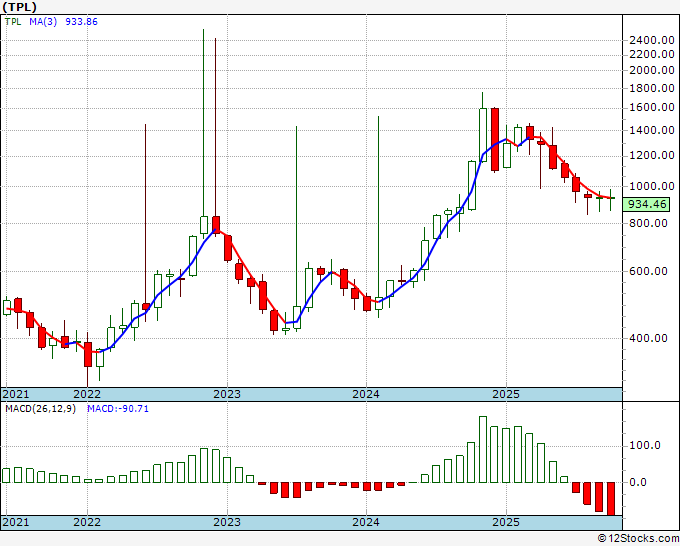The width and height of the screenshot is (680, 546).
Task: Click 2024 on the MACD timeline
Action: (x=366, y=522)
